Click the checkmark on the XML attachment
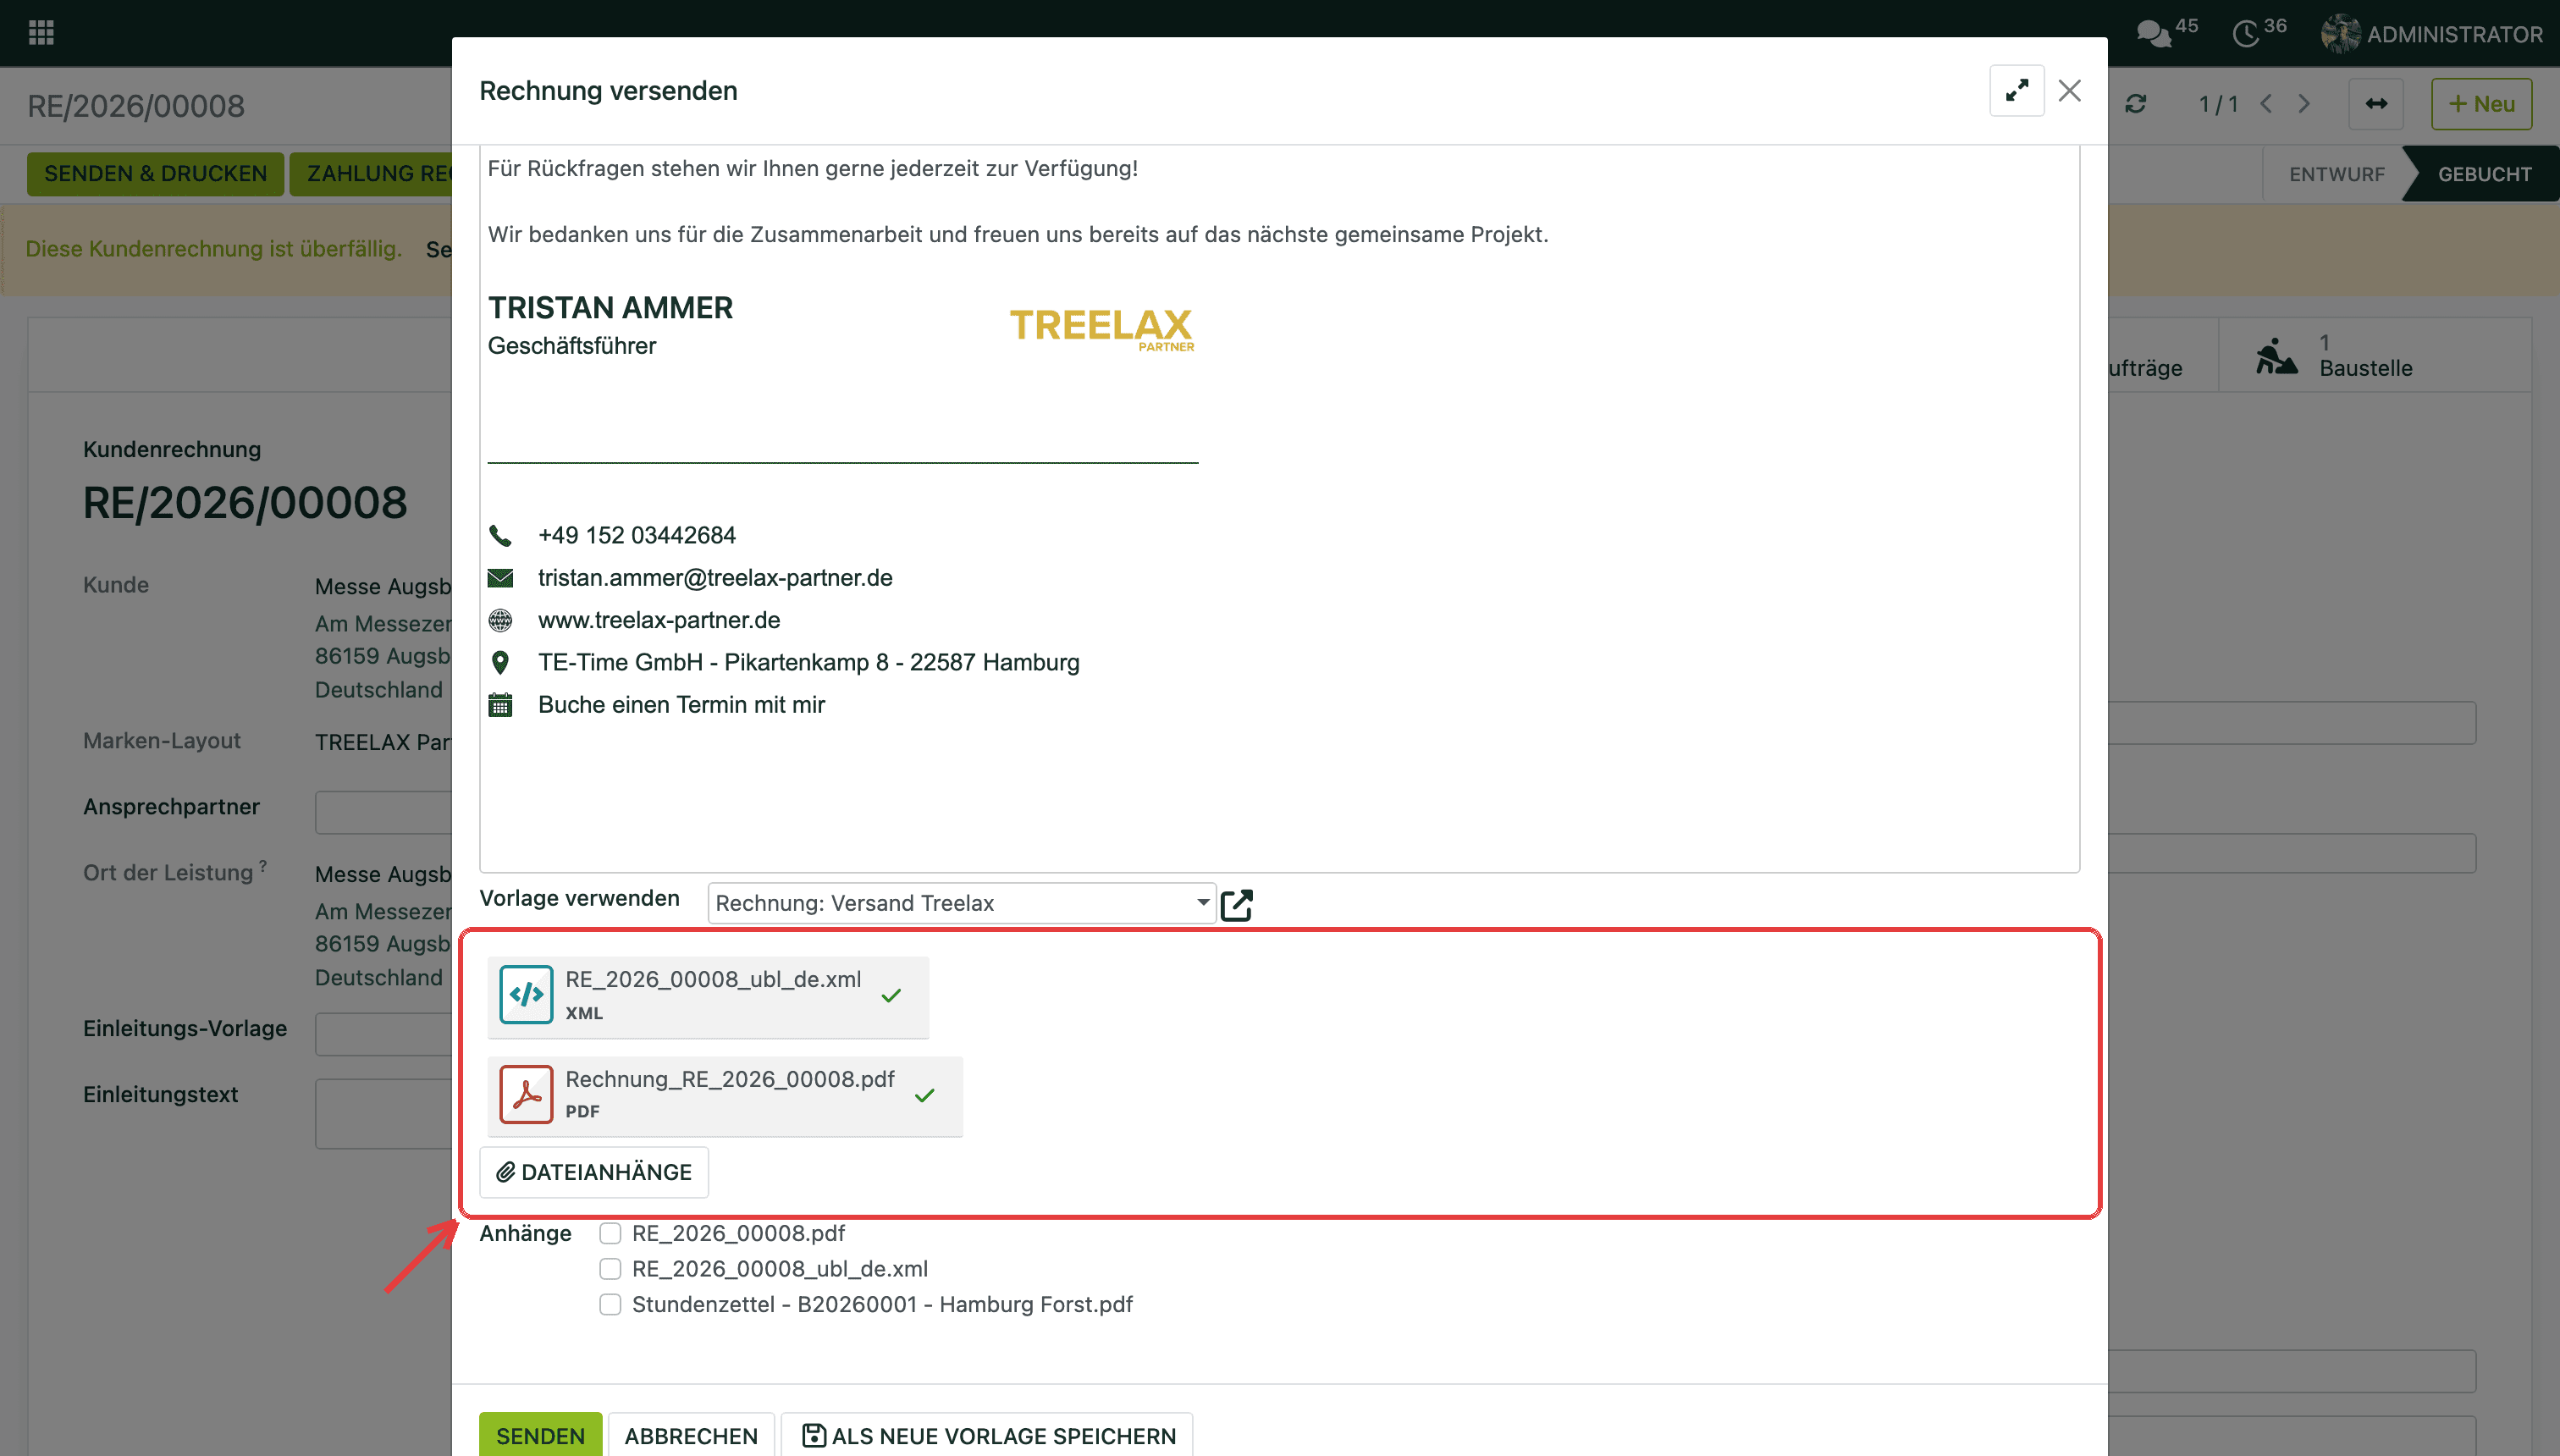2560x1456 pixels. [891, 996]
